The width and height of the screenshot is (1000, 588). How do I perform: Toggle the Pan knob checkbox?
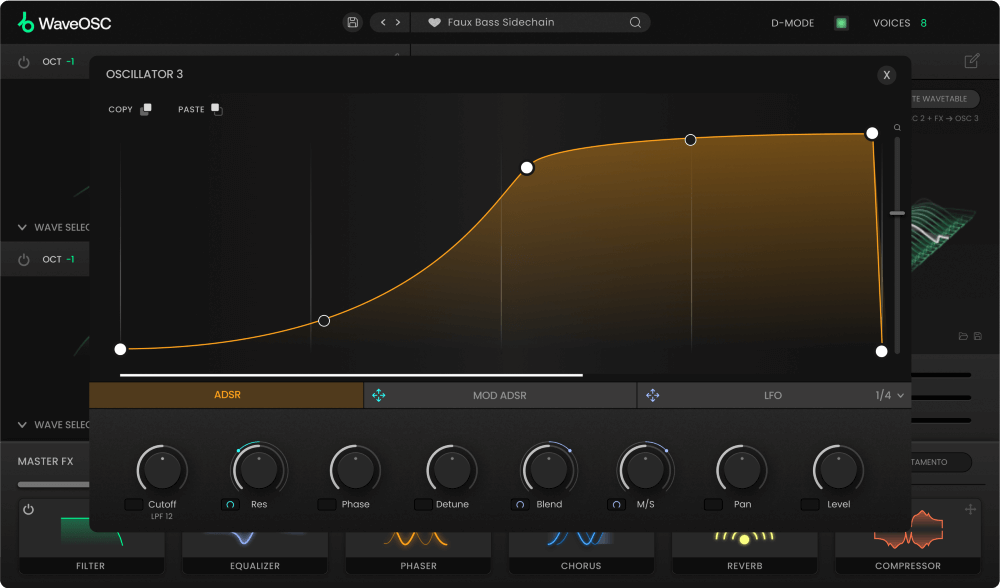713,504
